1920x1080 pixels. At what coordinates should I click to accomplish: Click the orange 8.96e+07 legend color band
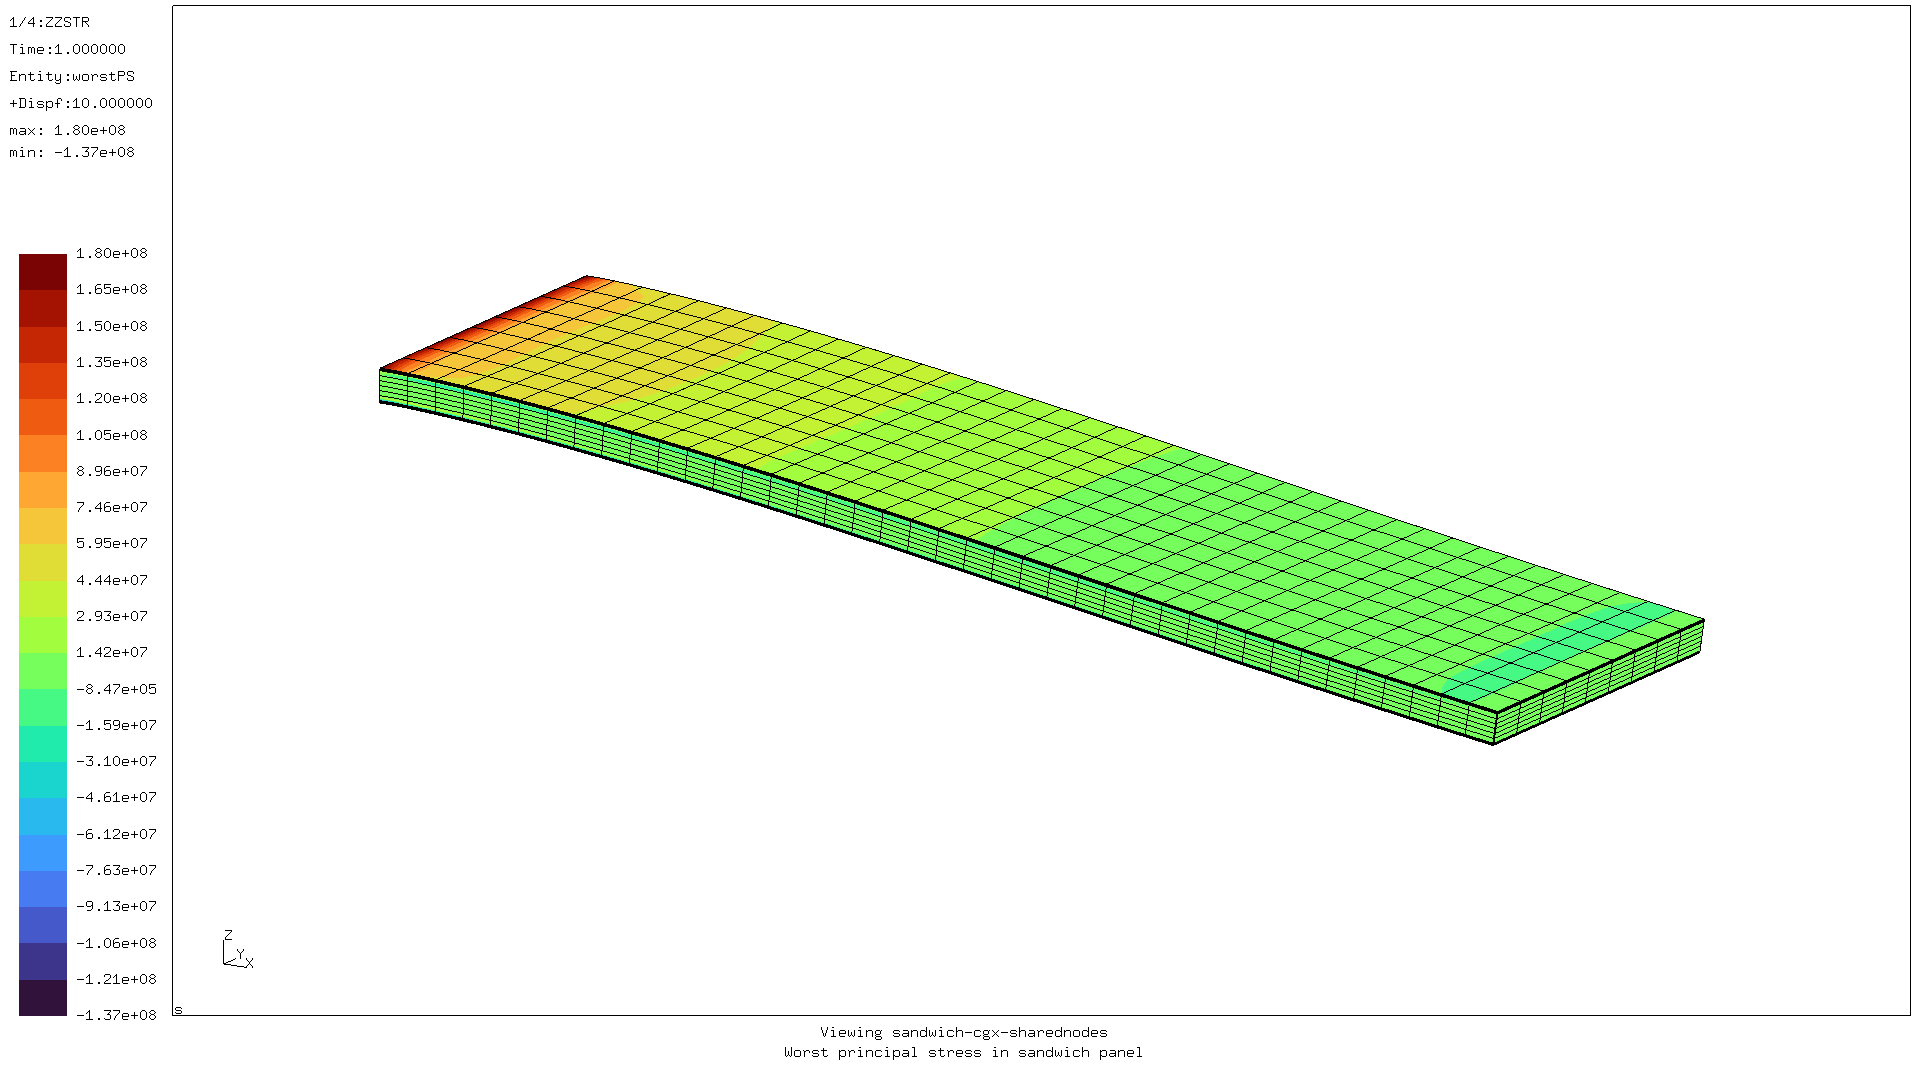point(43,453)
